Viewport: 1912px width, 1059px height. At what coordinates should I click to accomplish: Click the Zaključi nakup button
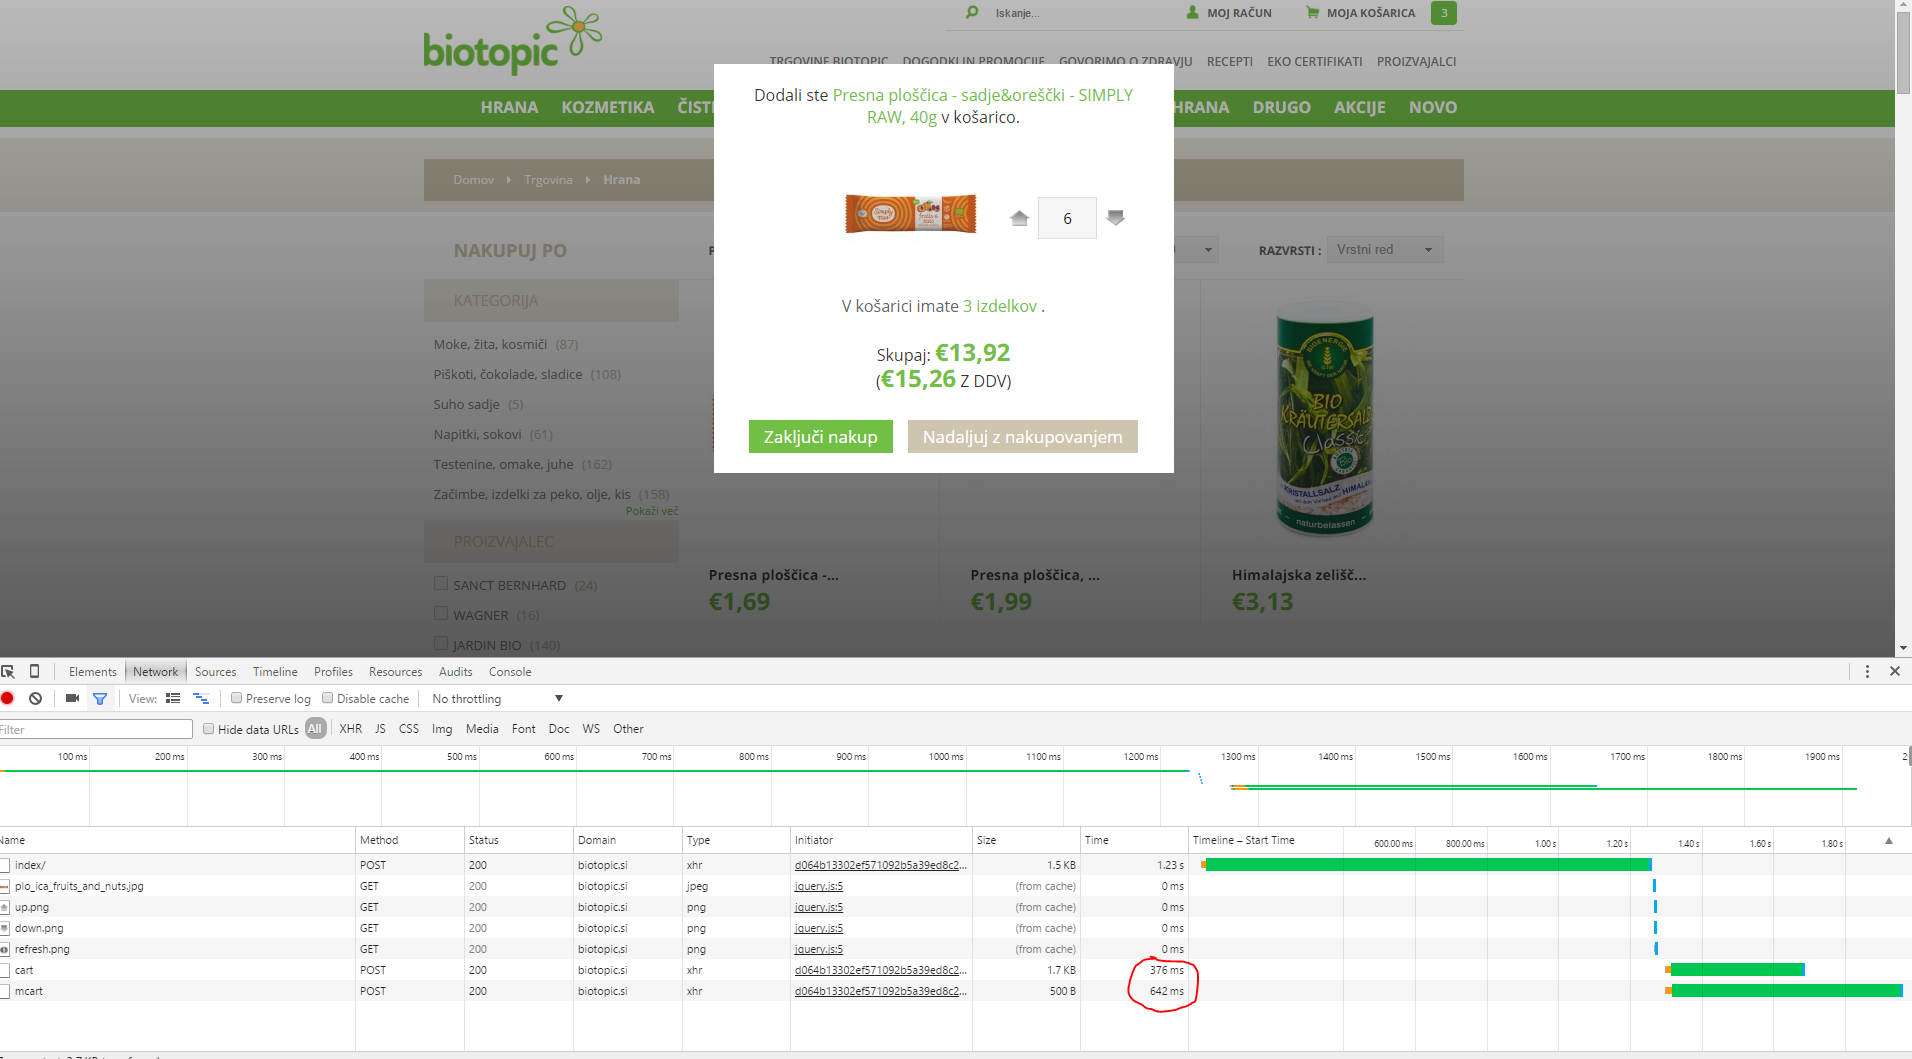pyautogui.click(x=820, y=437)
